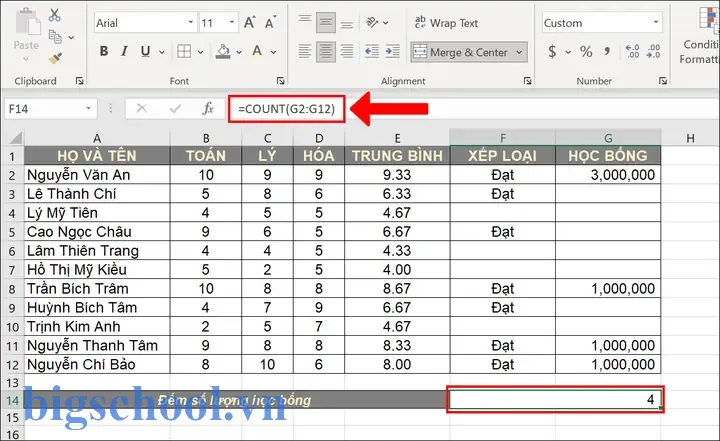Click the Select All corner triangle
720x441 pixels.
tap(15, 137)
